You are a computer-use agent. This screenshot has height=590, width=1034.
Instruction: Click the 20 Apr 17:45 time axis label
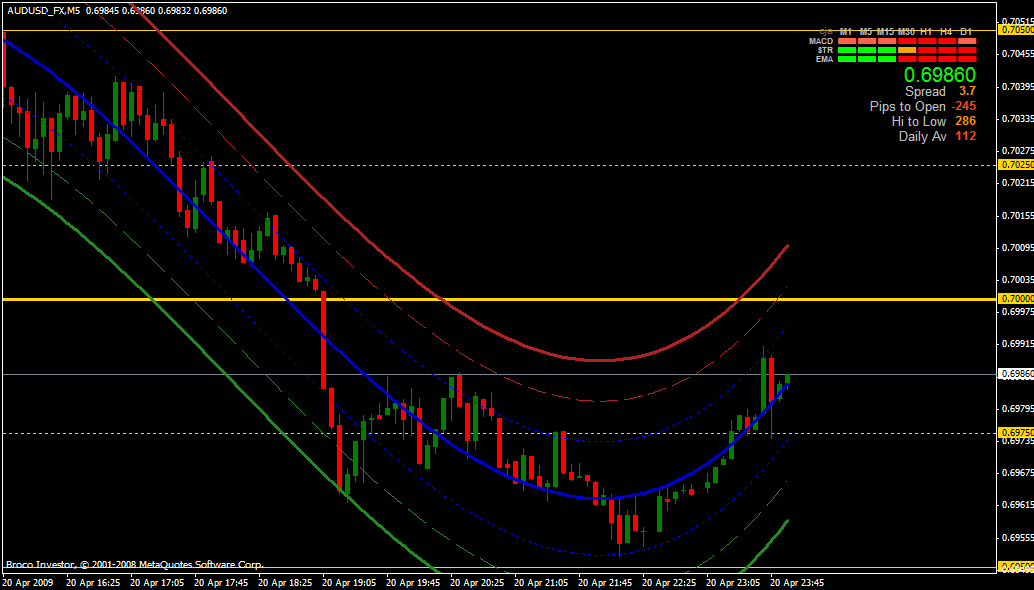tap(221, 583)
